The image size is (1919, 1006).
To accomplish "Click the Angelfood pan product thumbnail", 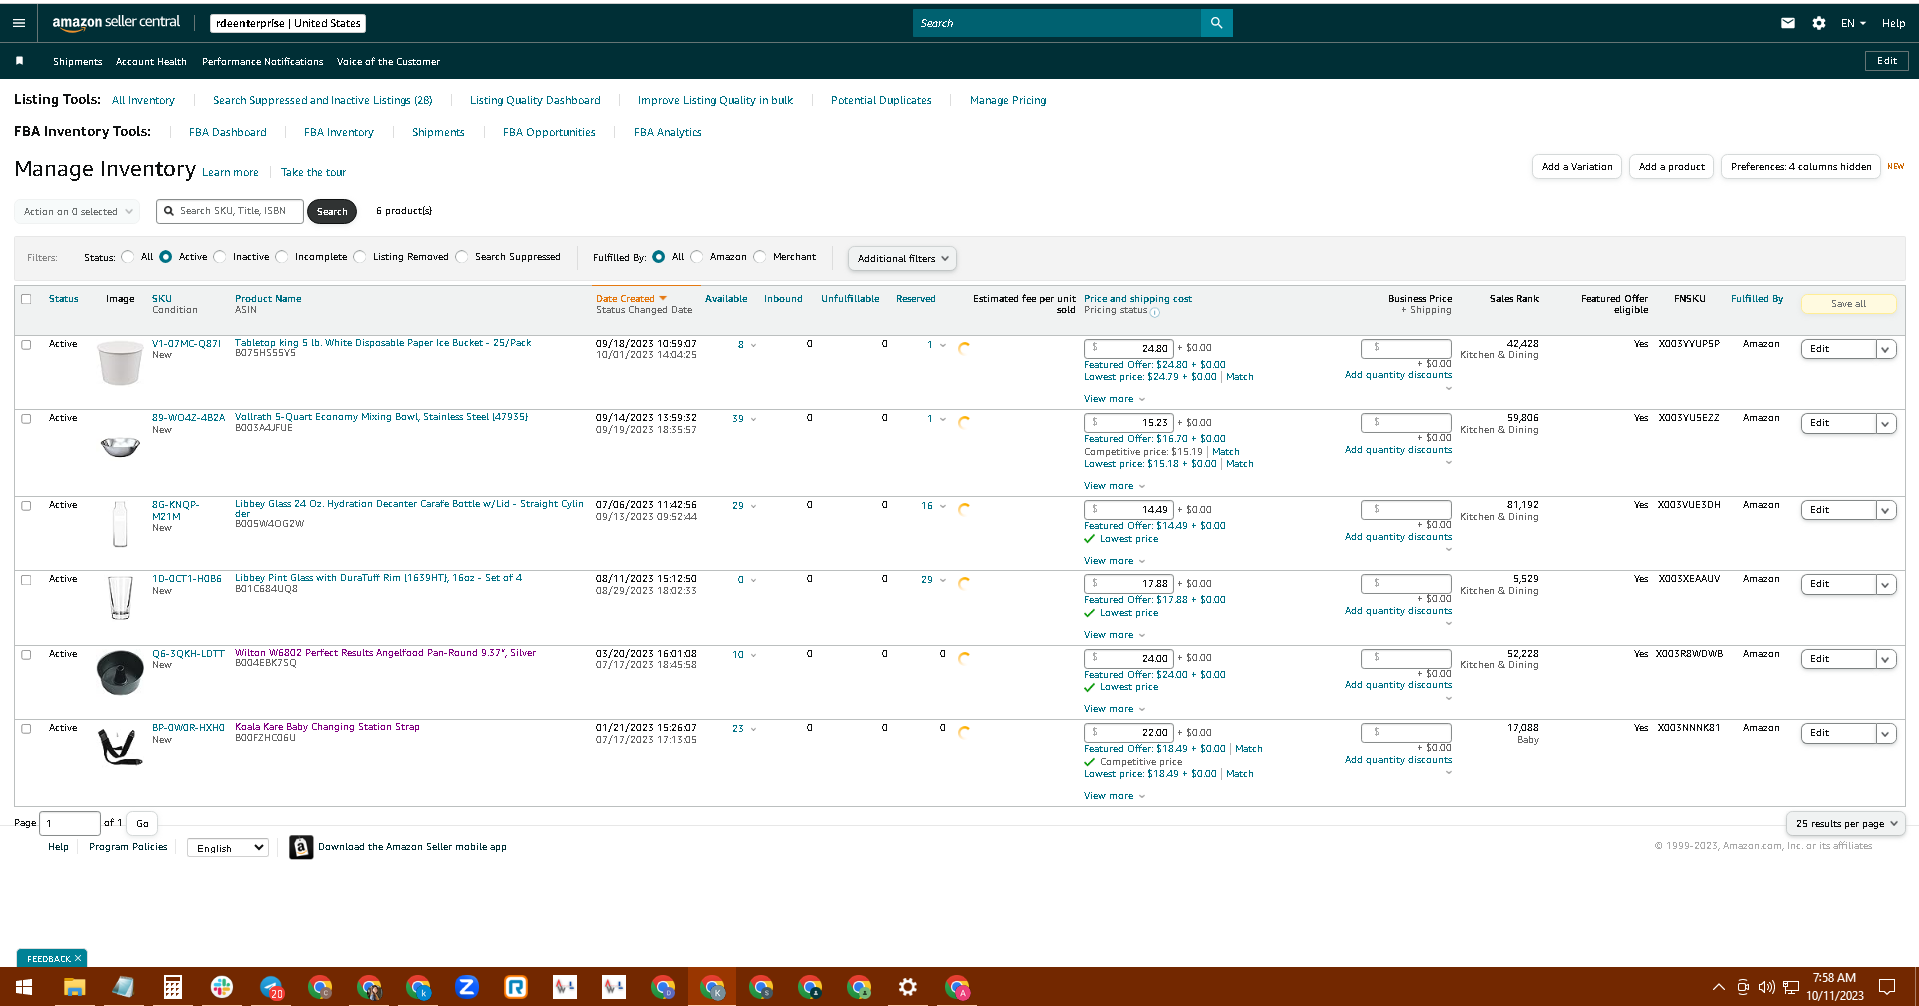I will 120,672.
